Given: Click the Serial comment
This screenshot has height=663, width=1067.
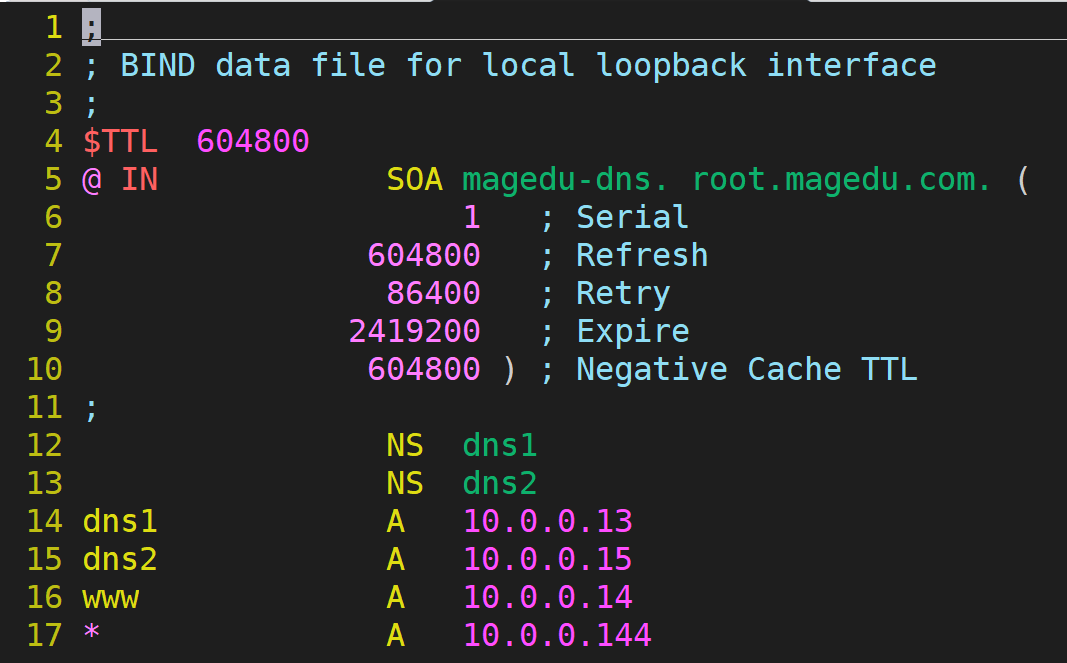Looking at the screenshot, I should (x=632, y=218).
